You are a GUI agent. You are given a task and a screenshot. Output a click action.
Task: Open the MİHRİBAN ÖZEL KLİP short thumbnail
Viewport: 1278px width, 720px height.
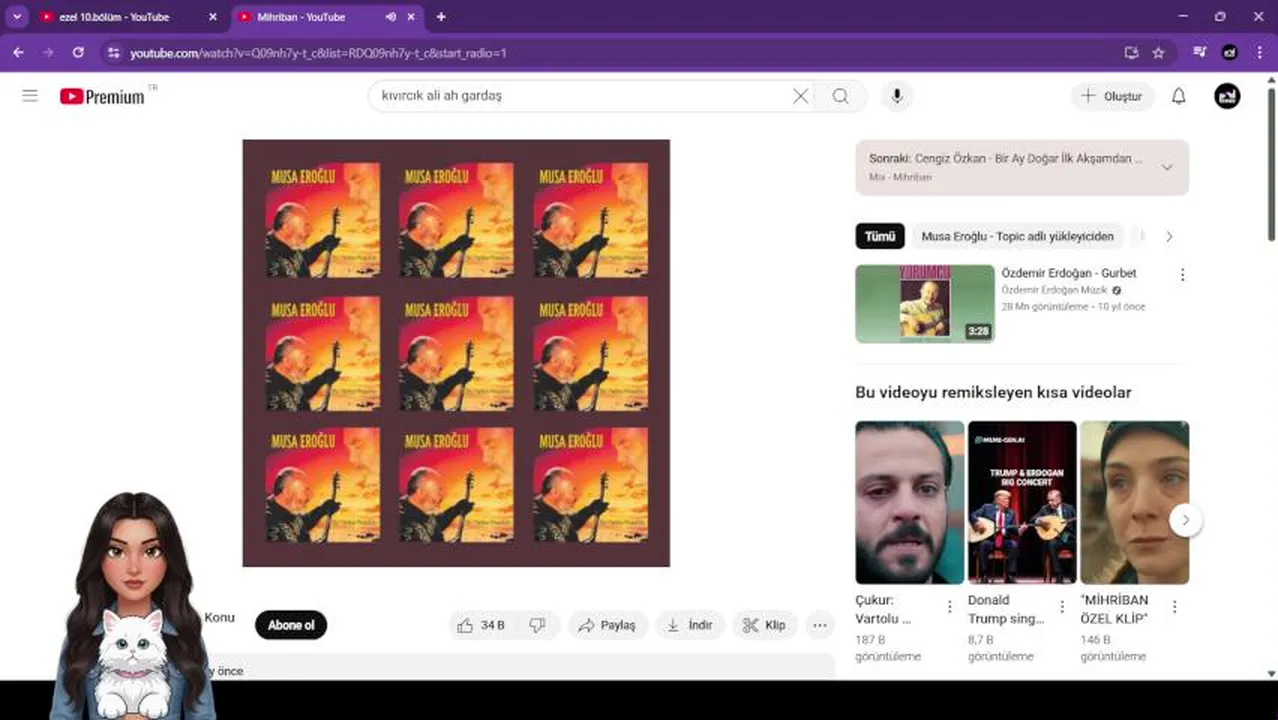(1135, 502)
